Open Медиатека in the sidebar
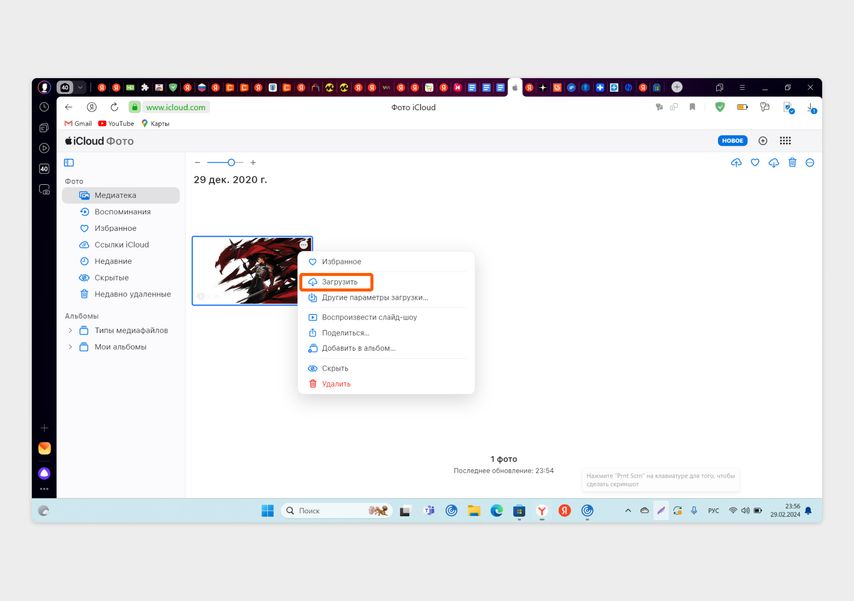The height and width of the screenshot is (601, 854). (x=121, y=195)
